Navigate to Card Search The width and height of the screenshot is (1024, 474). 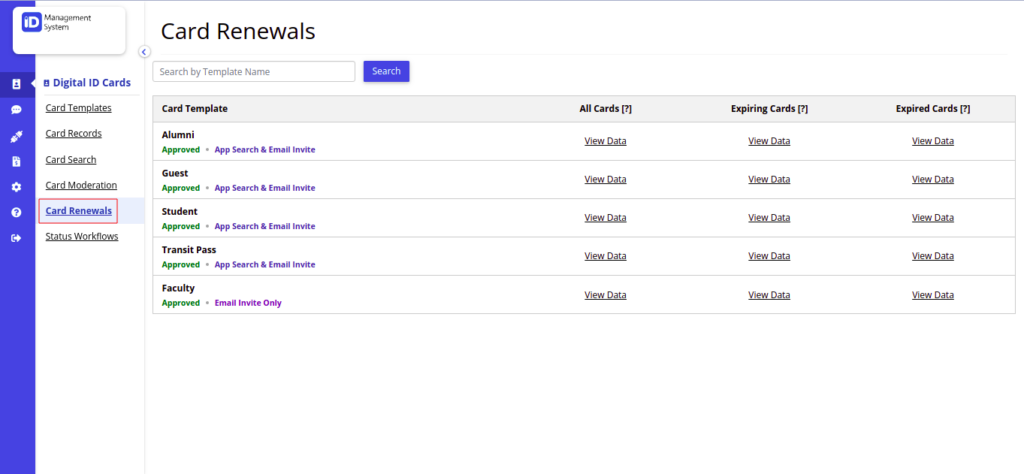tap(71, 159)
